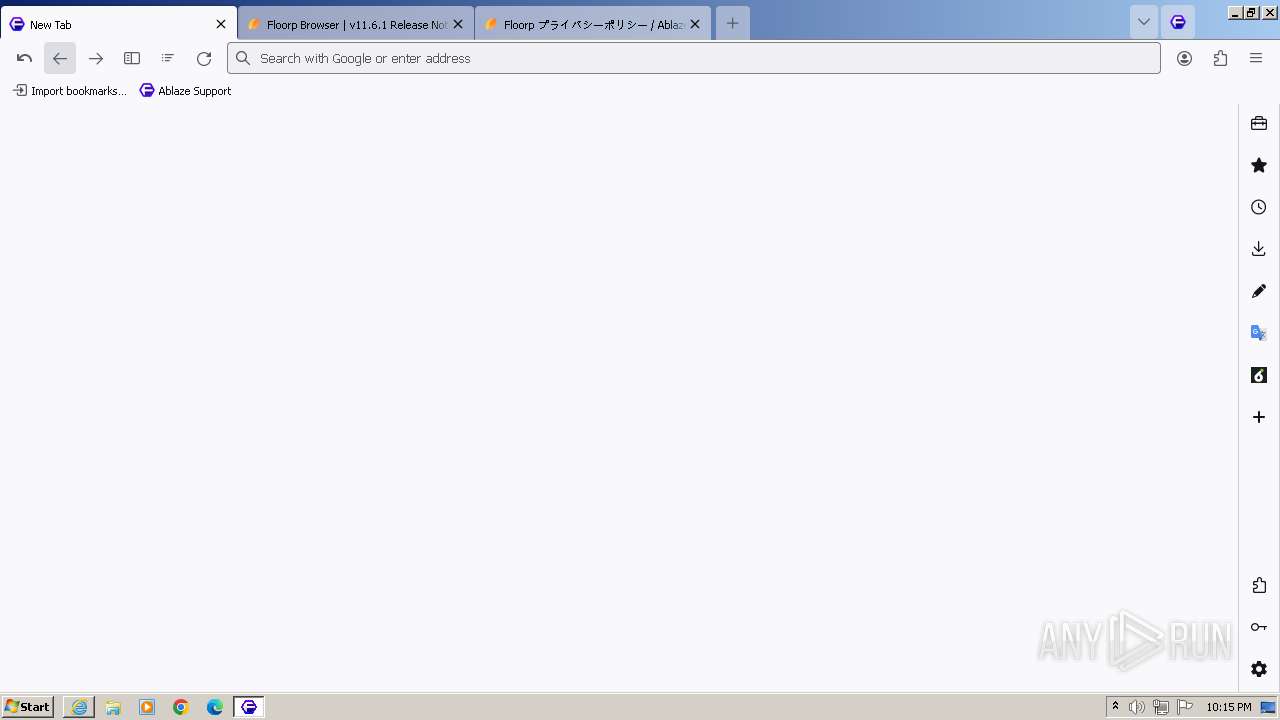Open notes pencil icon in sidebar
Image resolution: width=1280 pixels, height=720 pixels.
(x=1259, y=291)
